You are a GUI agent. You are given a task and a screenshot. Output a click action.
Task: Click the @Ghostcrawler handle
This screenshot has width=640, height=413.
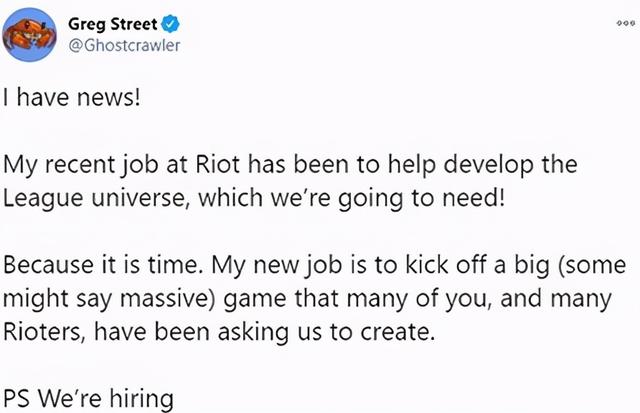[124, 45]
